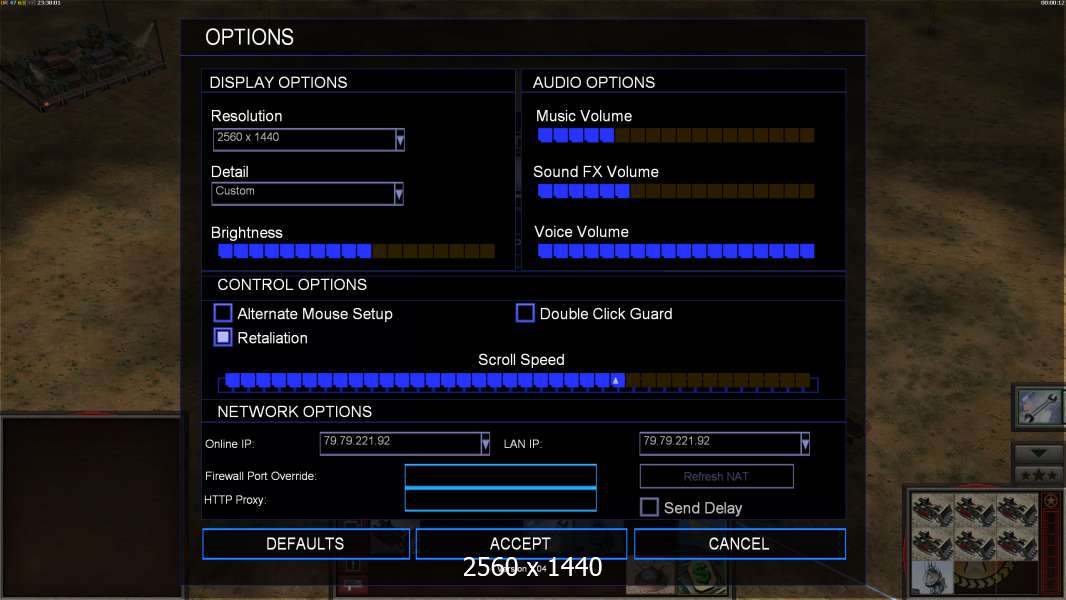The width and height of the screenshot is (1066, 600).
Task: Click the Firewall Port Override field
Action: tap(500, 476)
